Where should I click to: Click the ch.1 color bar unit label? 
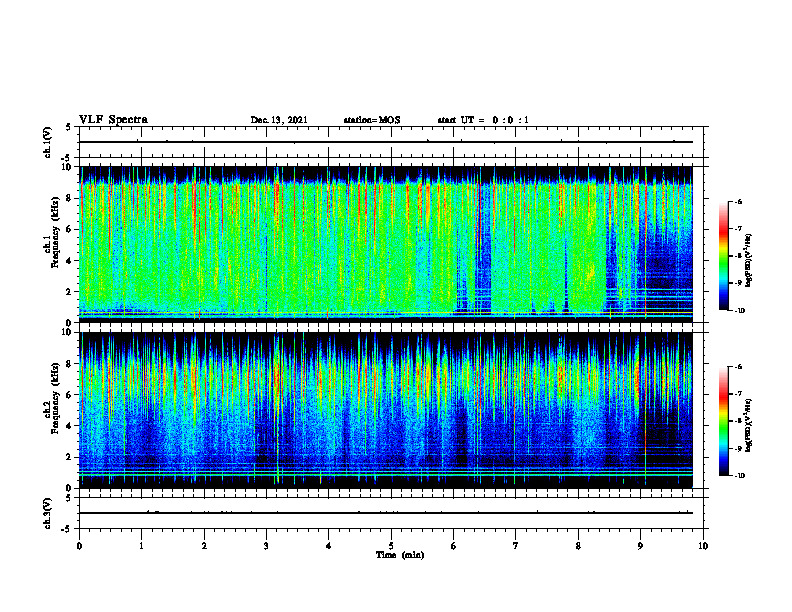pyautogui.click(x=749, y=261)
